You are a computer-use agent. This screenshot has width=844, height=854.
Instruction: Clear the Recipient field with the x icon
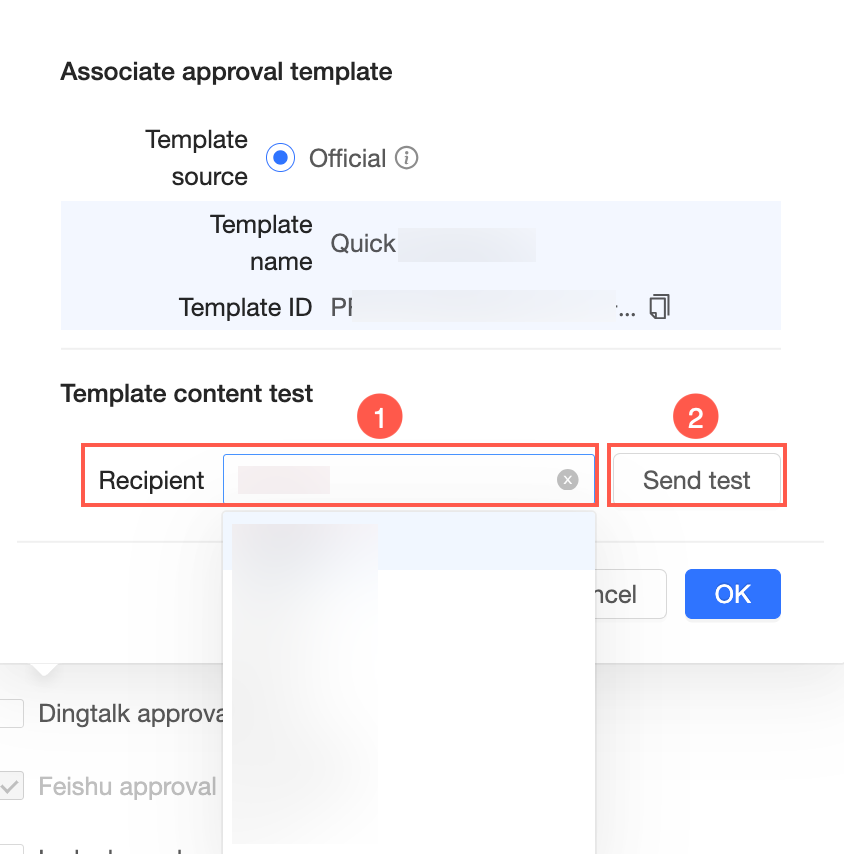pyautogui.click(x=568, y=480)
